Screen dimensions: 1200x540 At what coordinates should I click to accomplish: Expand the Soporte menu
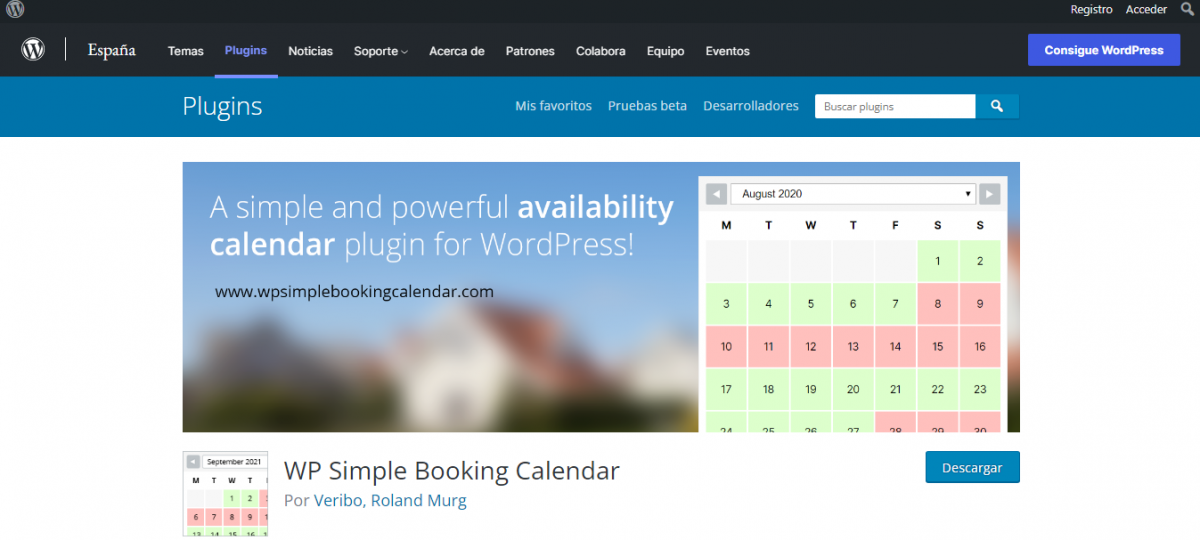coord(380,51)
